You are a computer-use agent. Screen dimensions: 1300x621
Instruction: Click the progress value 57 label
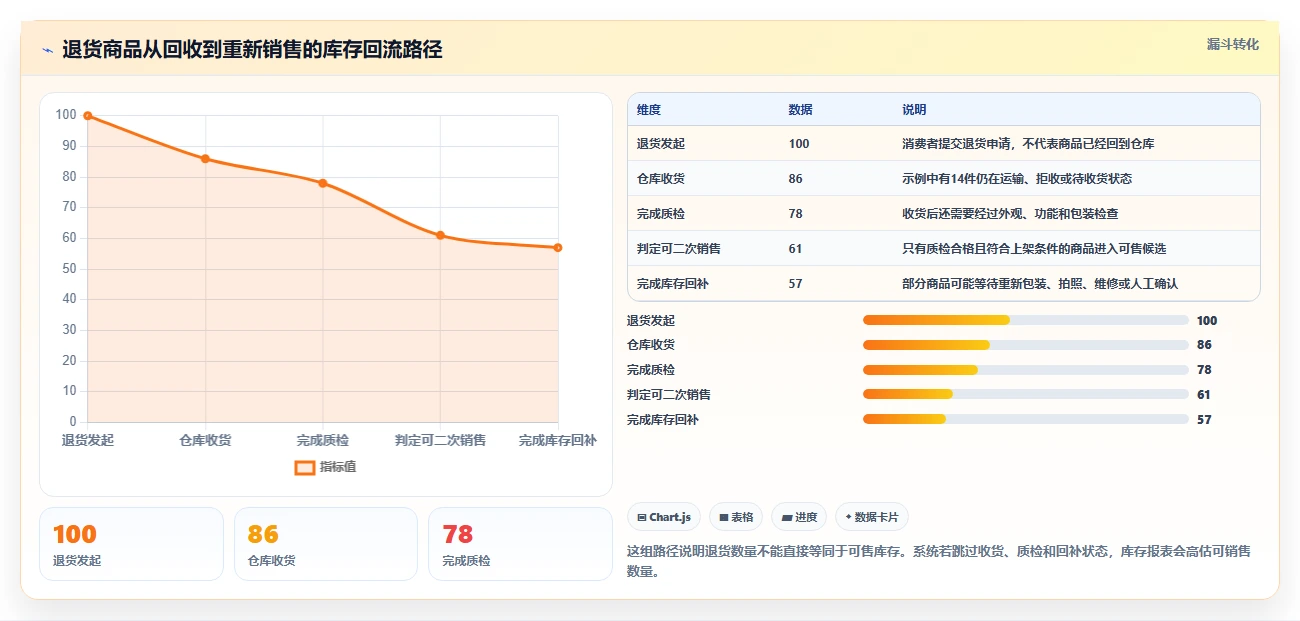[1204, 420]
